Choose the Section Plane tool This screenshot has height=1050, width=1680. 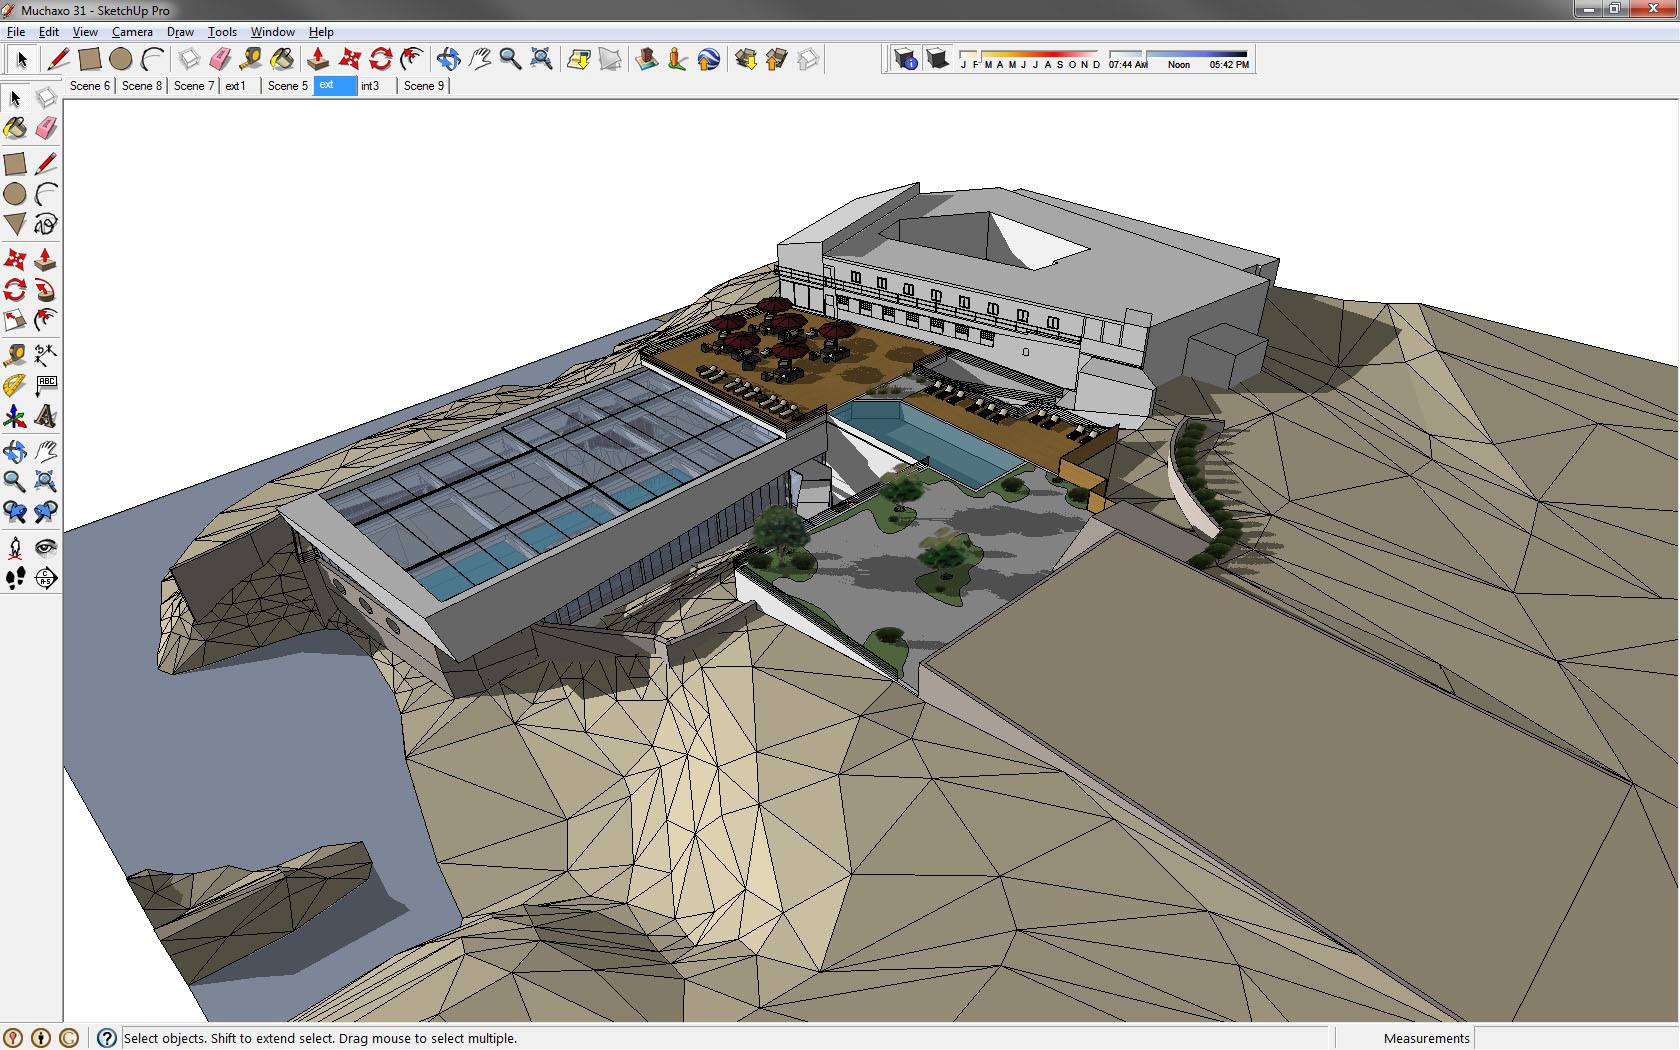tap(45, 578)
